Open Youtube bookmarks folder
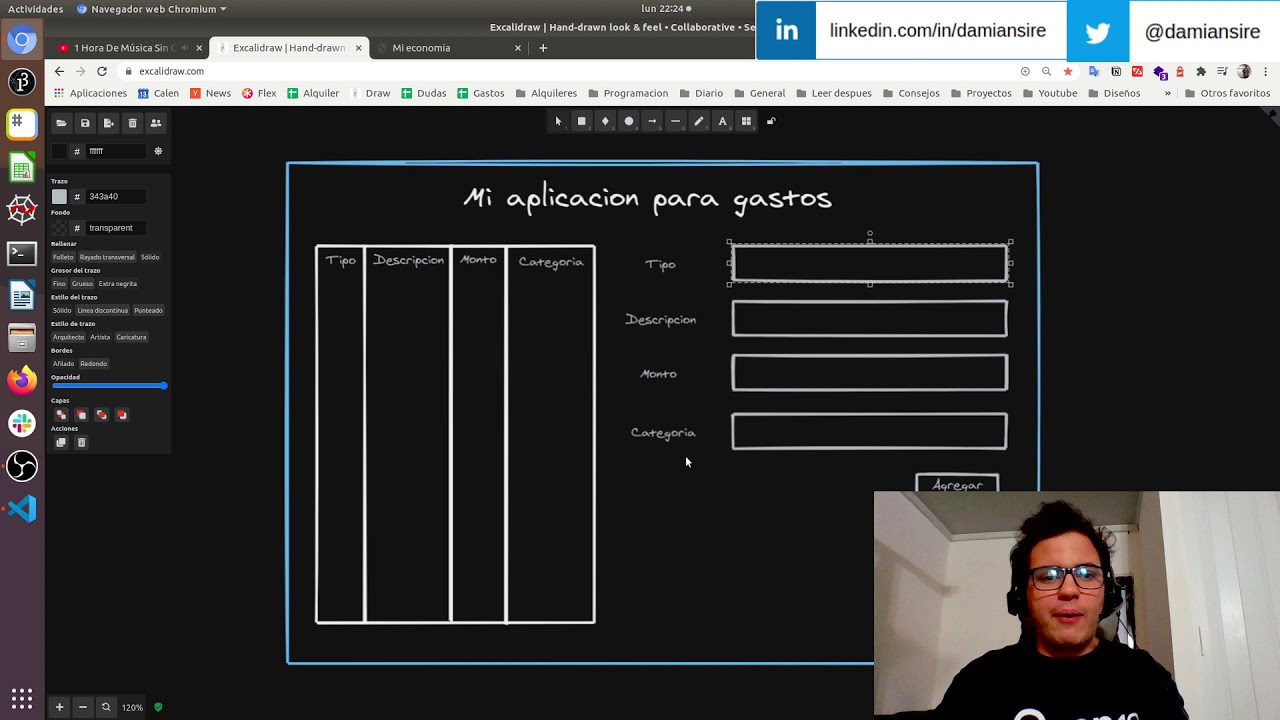The height and width of the screenshot is (720, 1280). tap(1049, 93)
